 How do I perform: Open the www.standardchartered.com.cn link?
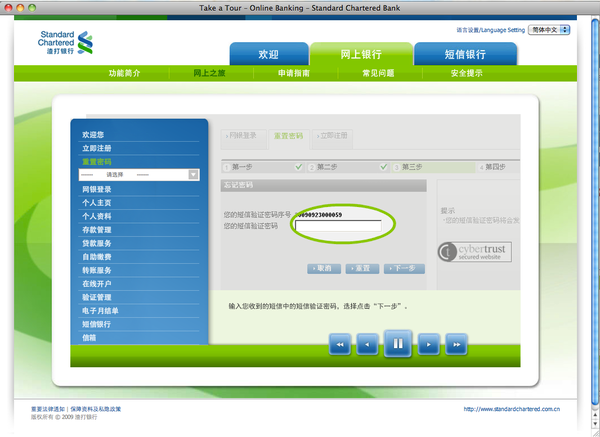tap(511, 409)
